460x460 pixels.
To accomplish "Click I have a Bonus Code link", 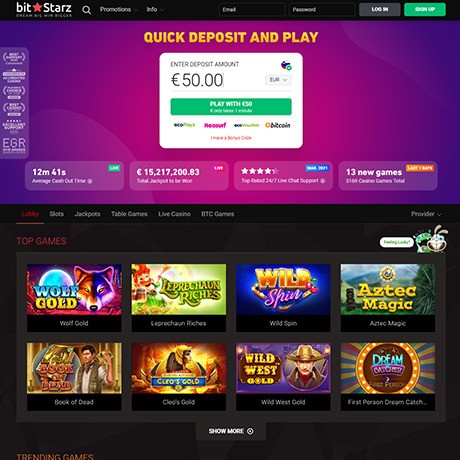I will (231, 138).
